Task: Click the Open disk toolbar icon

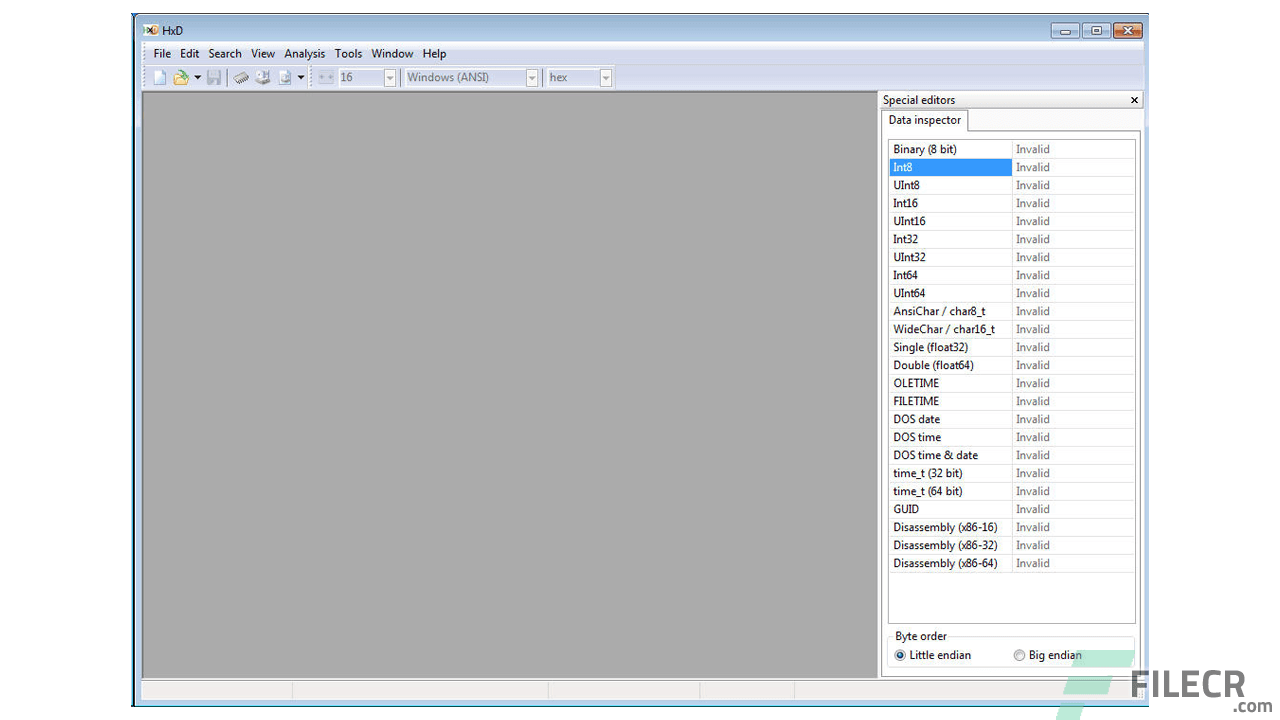Action: click(x=263, y=77)
